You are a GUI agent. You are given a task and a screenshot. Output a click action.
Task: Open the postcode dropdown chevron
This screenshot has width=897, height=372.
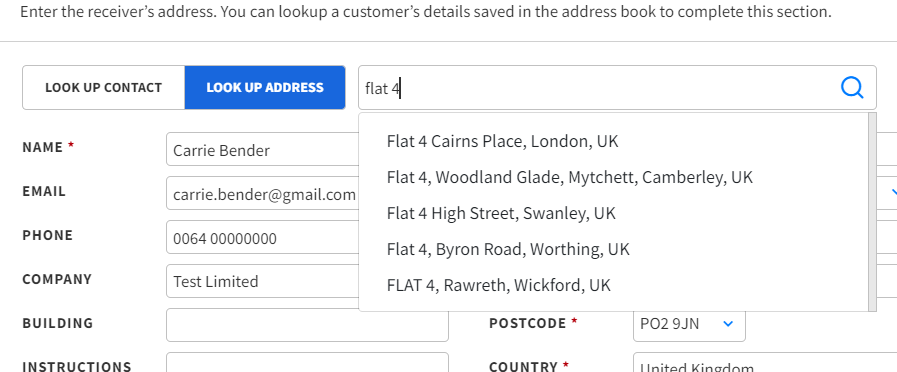pyautogui.click(x=728, y=324)
